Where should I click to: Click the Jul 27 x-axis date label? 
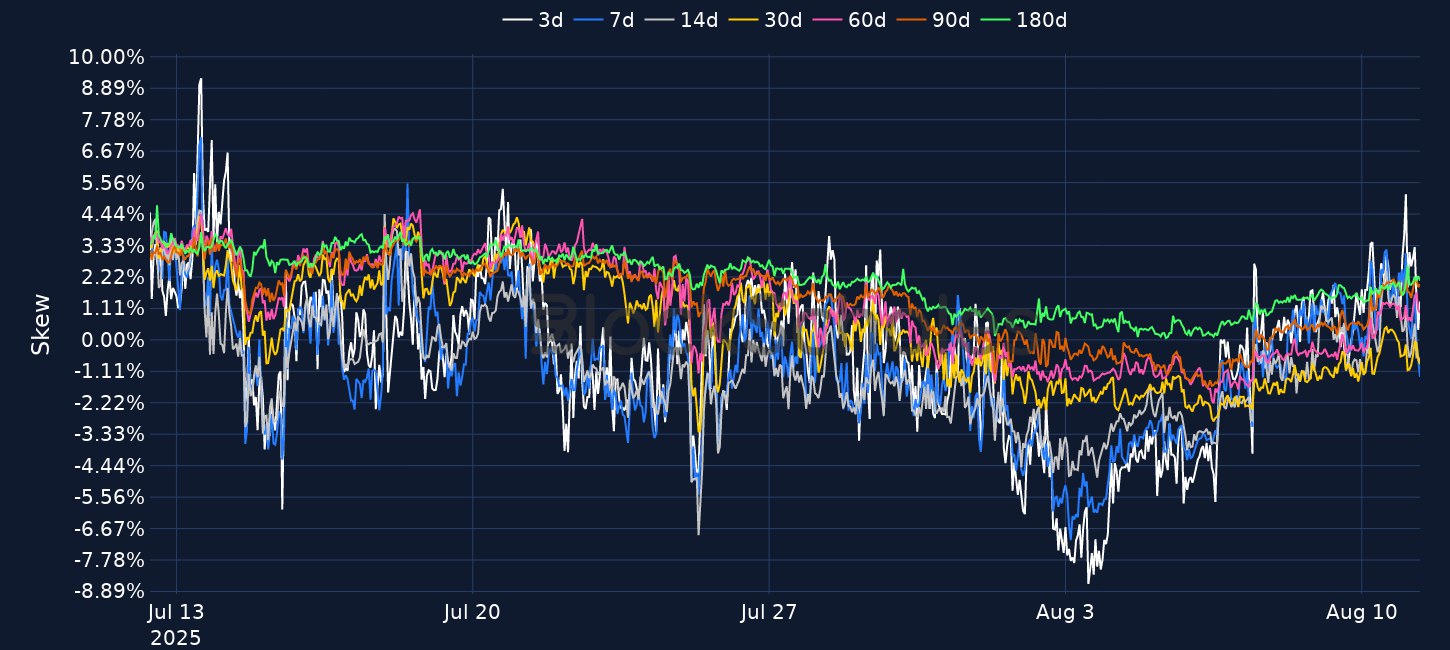[768, 613]
